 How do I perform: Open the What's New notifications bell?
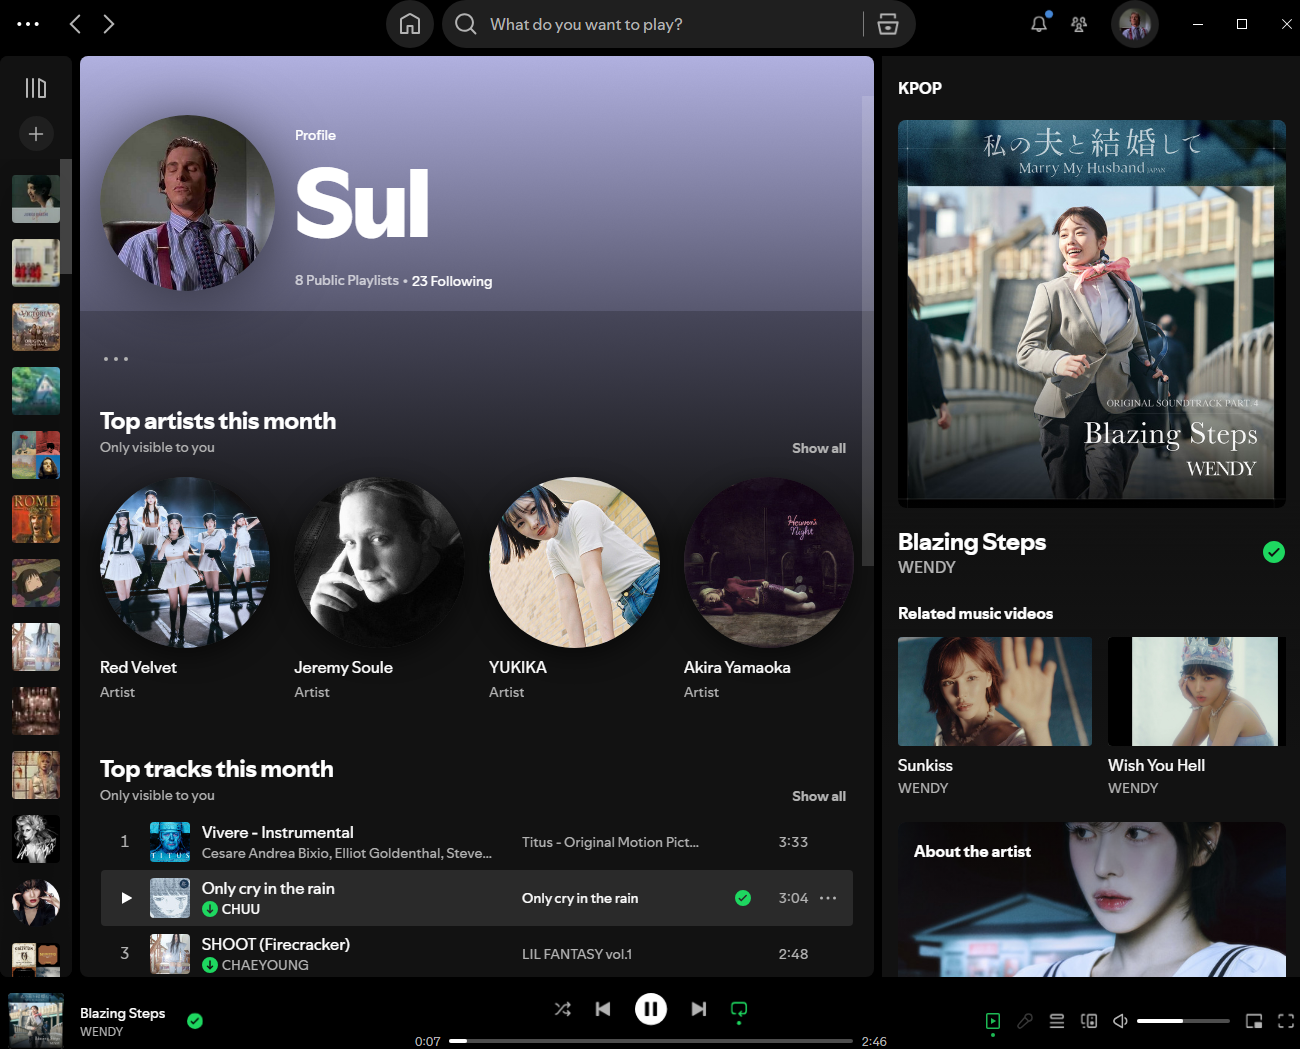(1039, 24)
